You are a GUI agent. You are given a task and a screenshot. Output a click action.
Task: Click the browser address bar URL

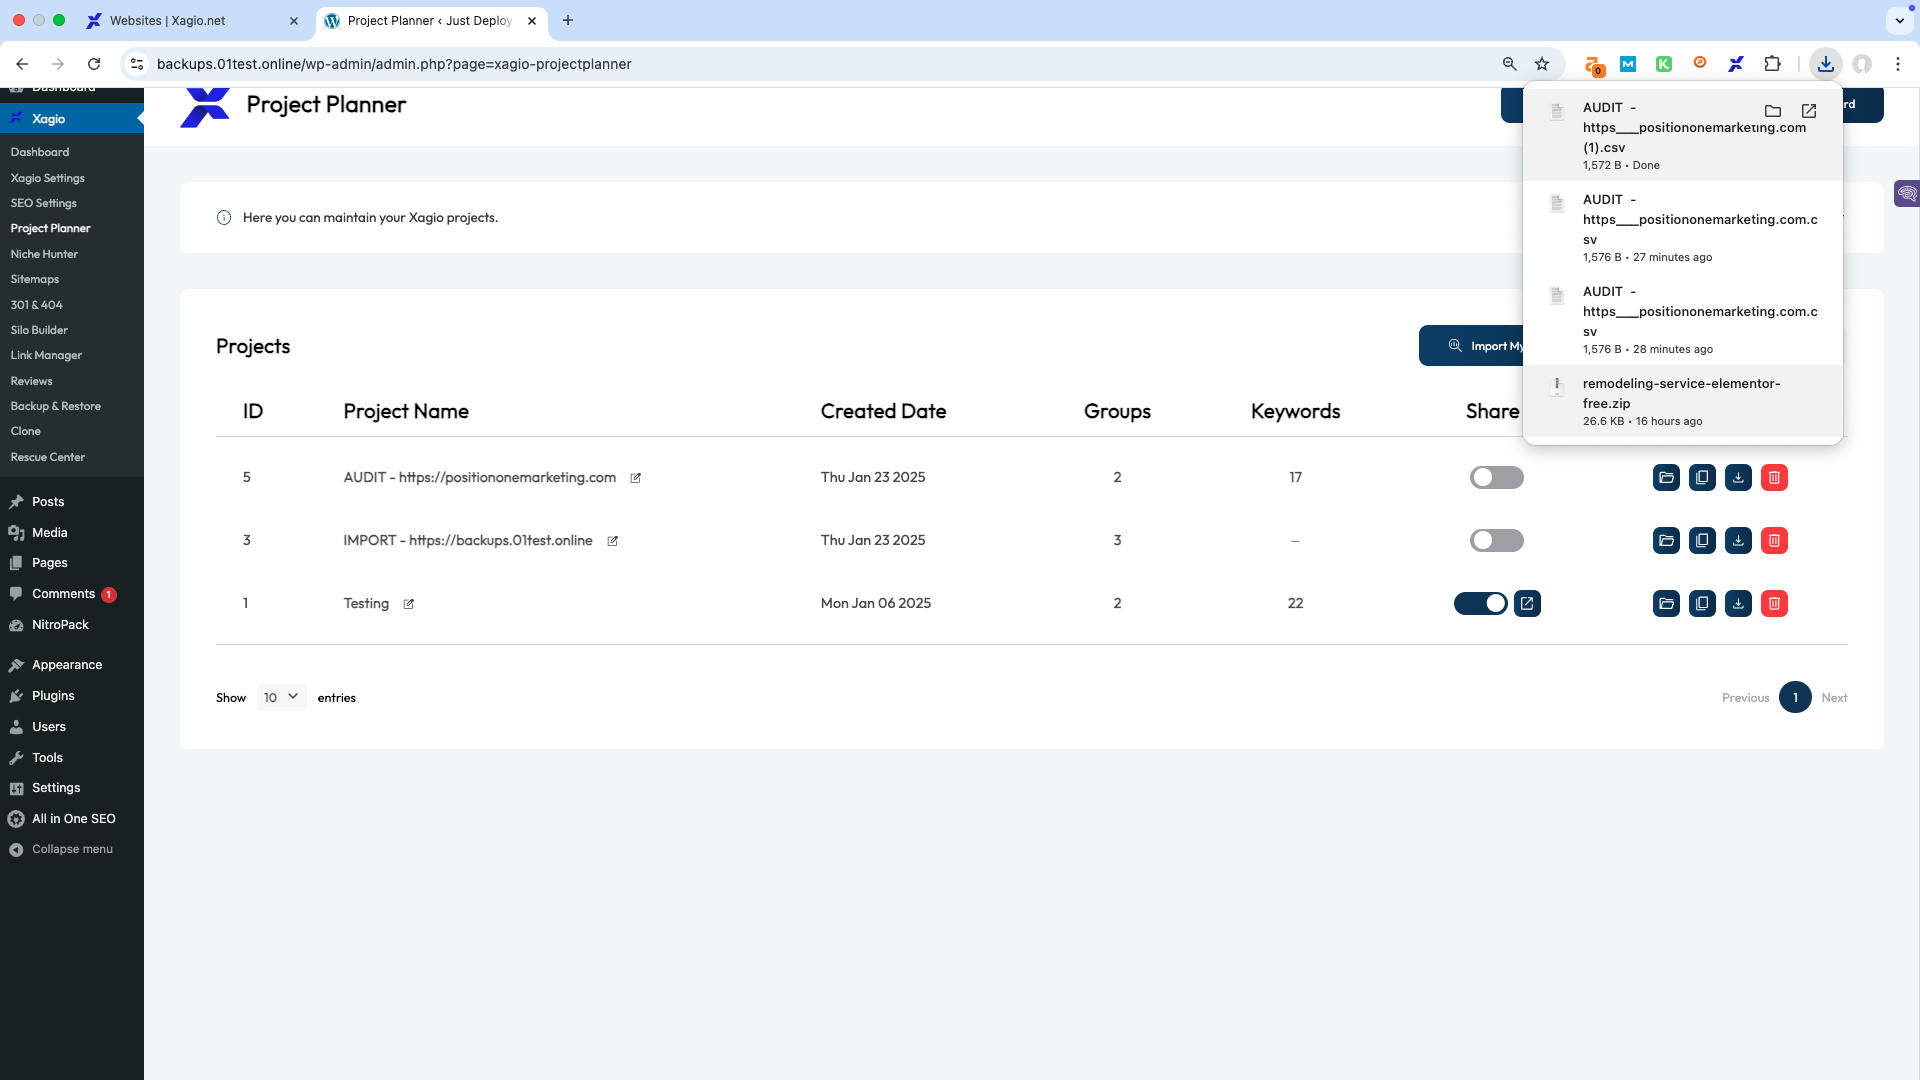pyautogui.click(x=394, y=64)
